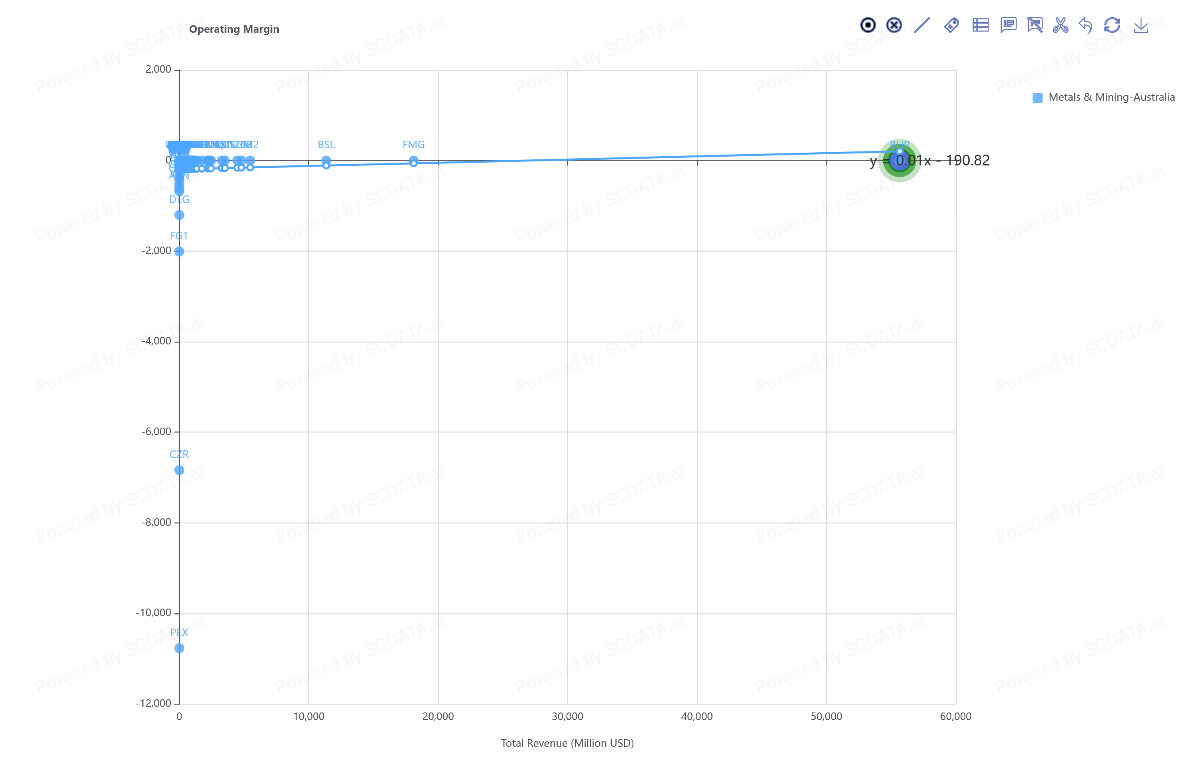Click the deselect circle-X toolbar icon
1195x764 pixels.
(895, 25)
